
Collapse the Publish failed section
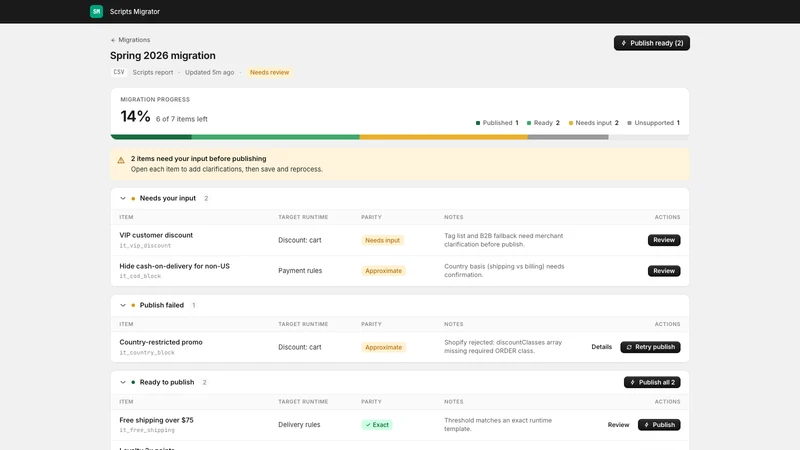123,305
